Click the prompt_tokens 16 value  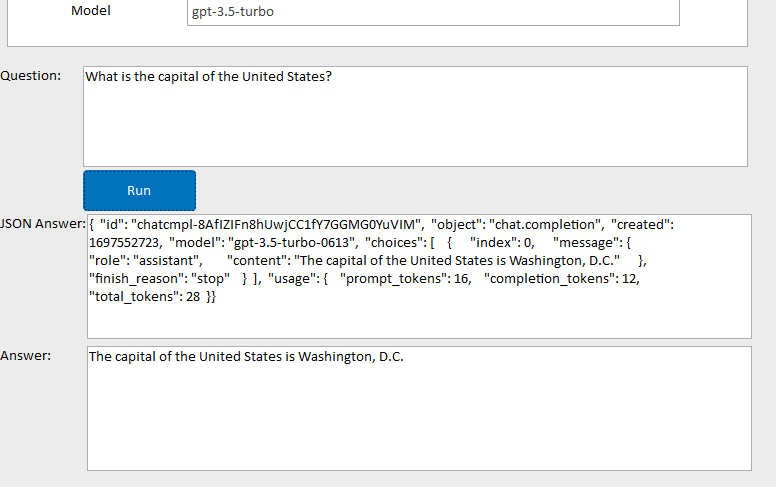tap(404, 279)
